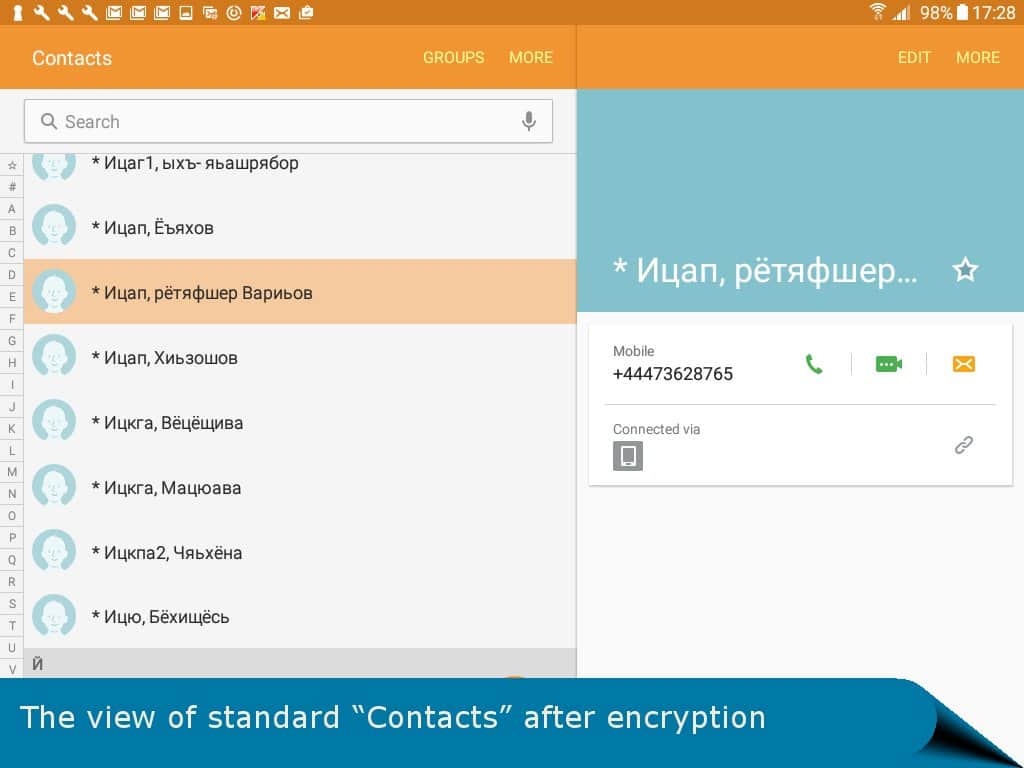Open the MORE menu in the detail pane

pos(977,58)
